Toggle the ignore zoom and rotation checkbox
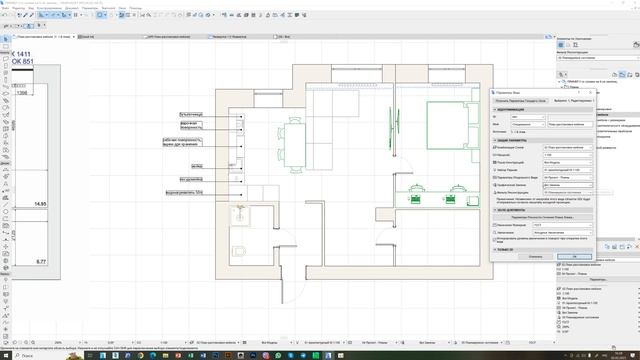The image size is (640, 360). 495,240
